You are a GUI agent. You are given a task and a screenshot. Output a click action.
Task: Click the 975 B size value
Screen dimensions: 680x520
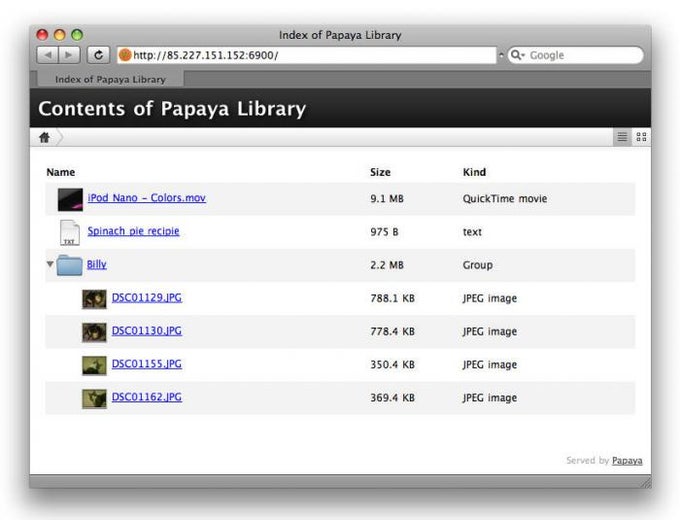[384, 232]
